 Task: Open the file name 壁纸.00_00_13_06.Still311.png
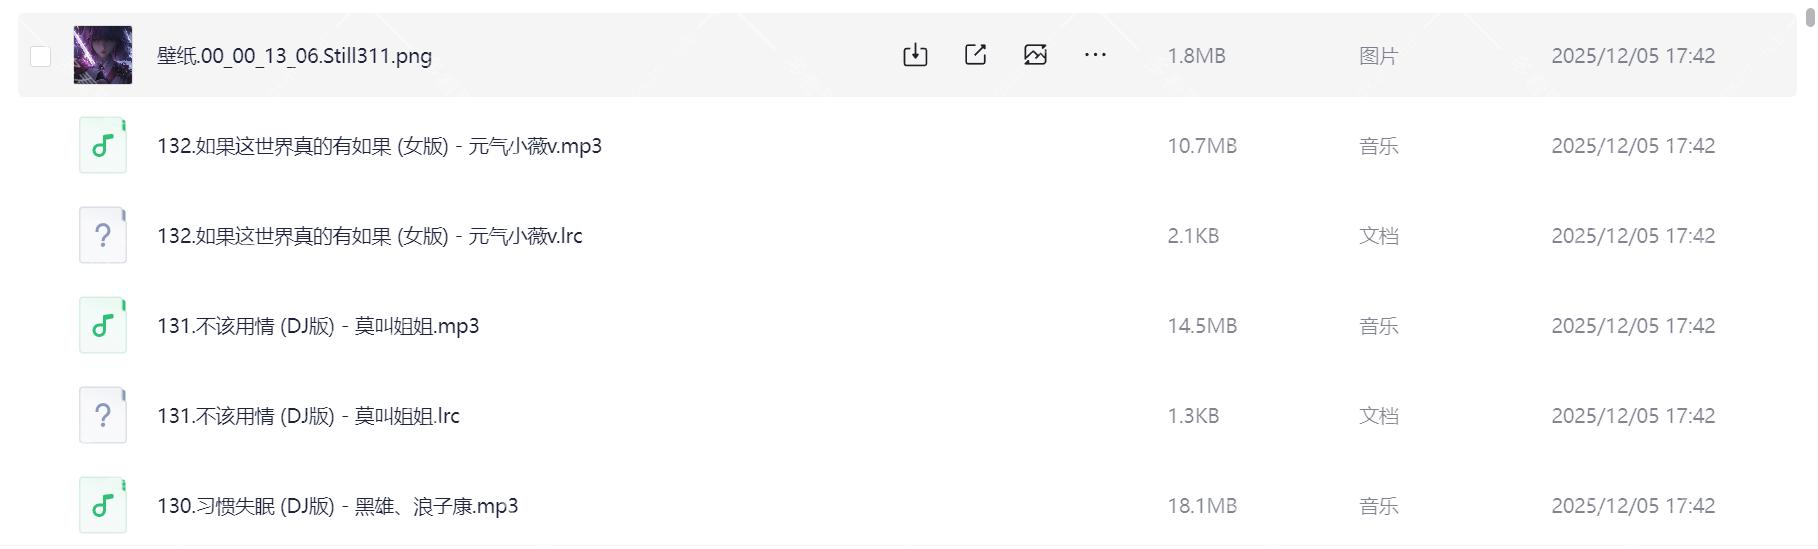pyautogui.click(x=294, y=56)
